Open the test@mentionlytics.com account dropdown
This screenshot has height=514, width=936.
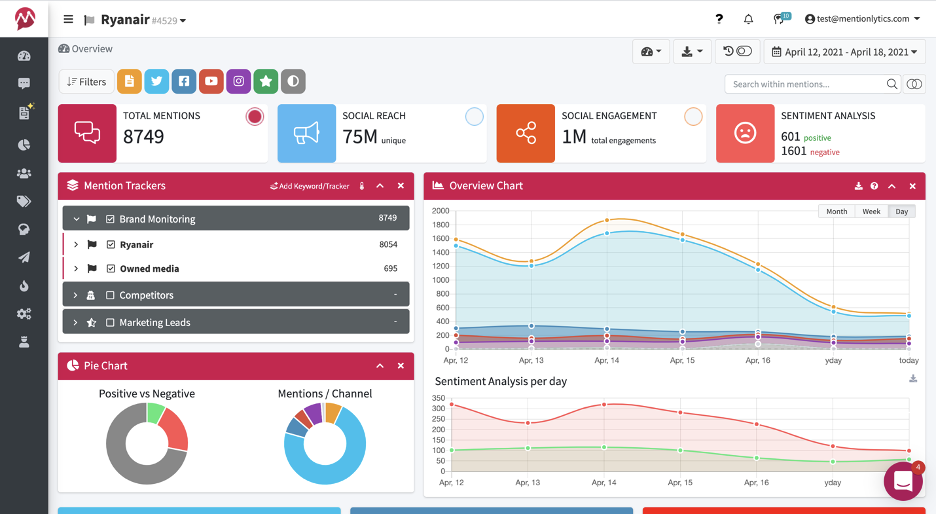tap(862, 19)
